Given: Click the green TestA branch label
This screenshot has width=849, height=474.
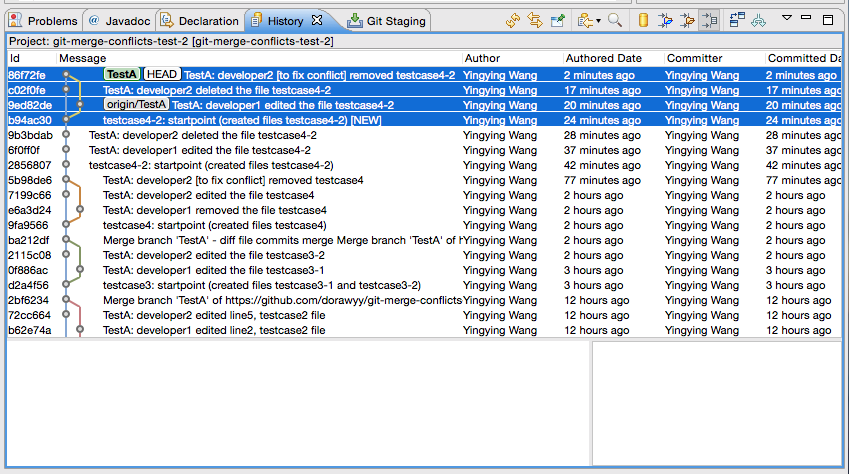Looking at the screenshot, I should pos(121,75).
